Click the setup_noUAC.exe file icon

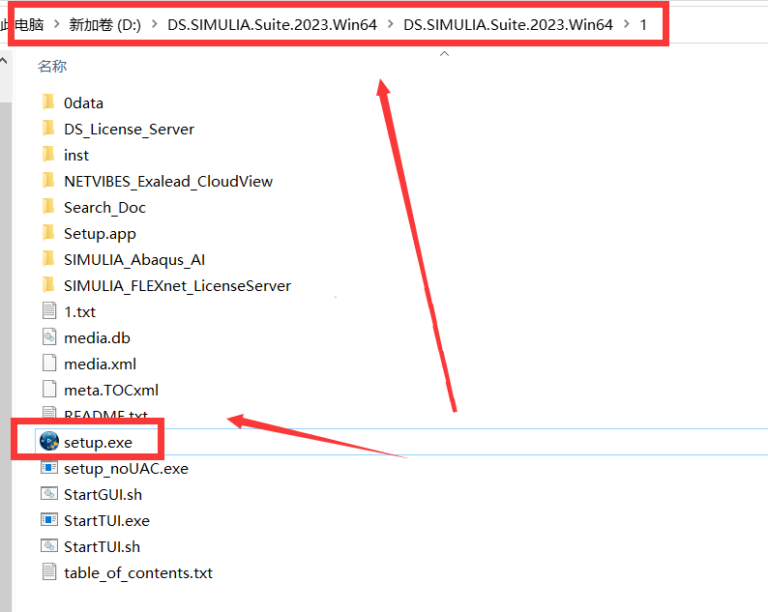(49, 468)
